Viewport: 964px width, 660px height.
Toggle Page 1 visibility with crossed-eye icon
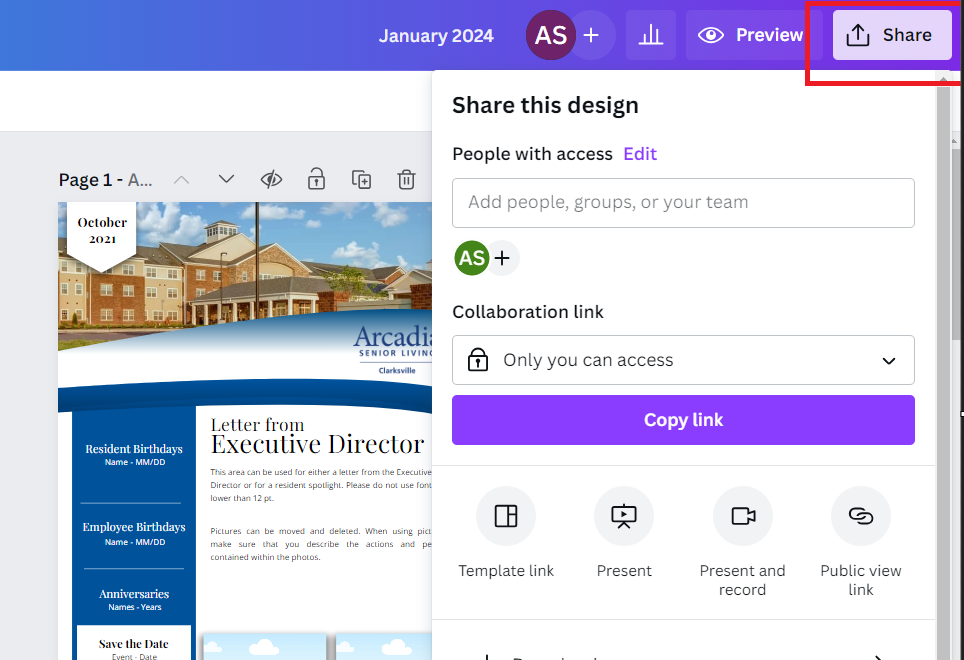point(271,179)
